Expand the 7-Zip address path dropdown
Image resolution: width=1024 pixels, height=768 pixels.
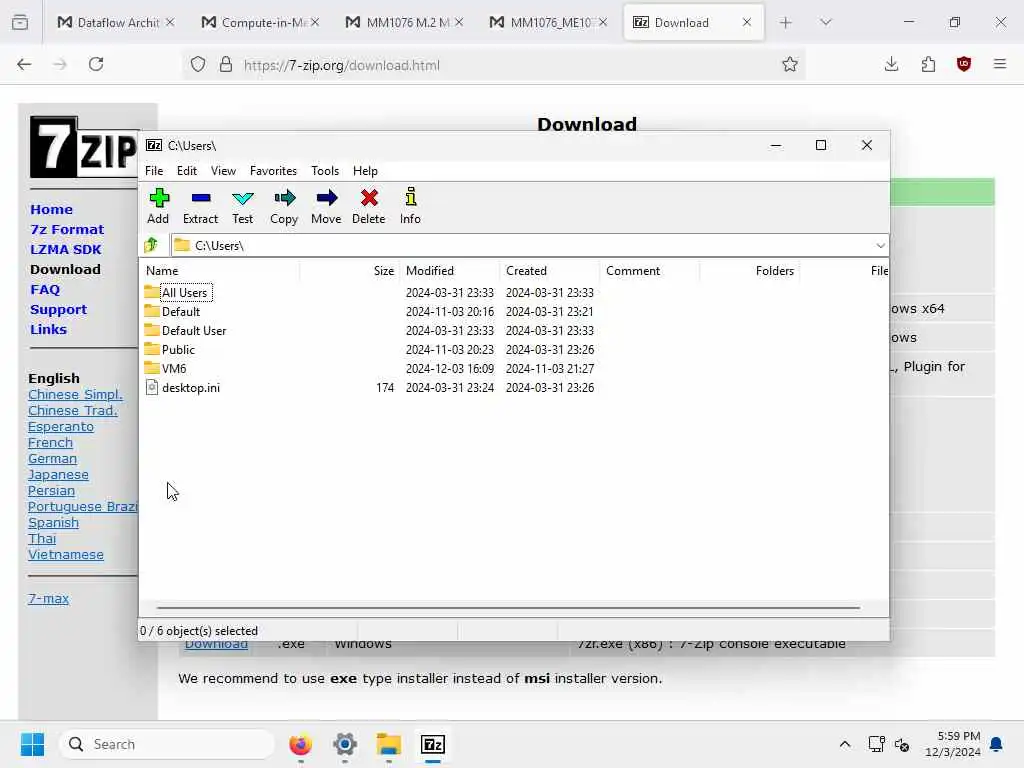click(880, 246)
